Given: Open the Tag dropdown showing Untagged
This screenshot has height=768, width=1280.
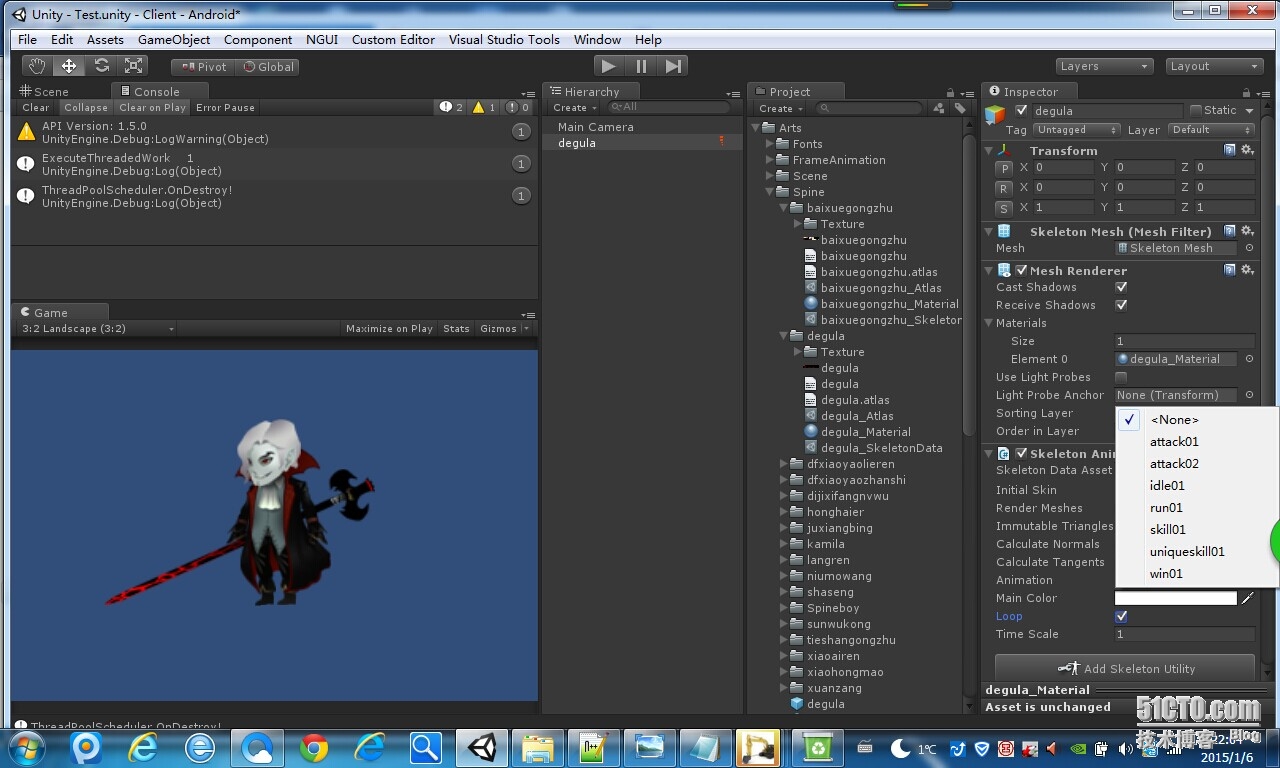Looking at the screenshot, I should pos(1076,130).
